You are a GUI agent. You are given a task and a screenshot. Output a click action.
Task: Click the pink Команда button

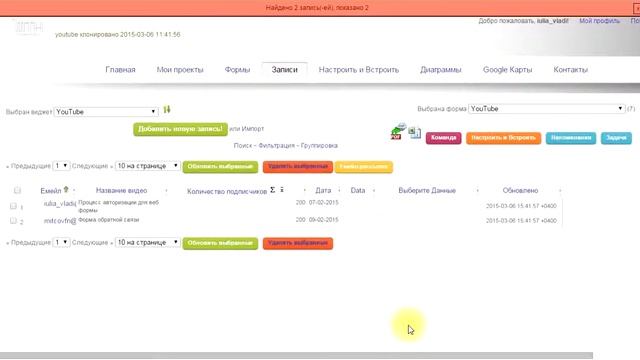coord(443,138)
